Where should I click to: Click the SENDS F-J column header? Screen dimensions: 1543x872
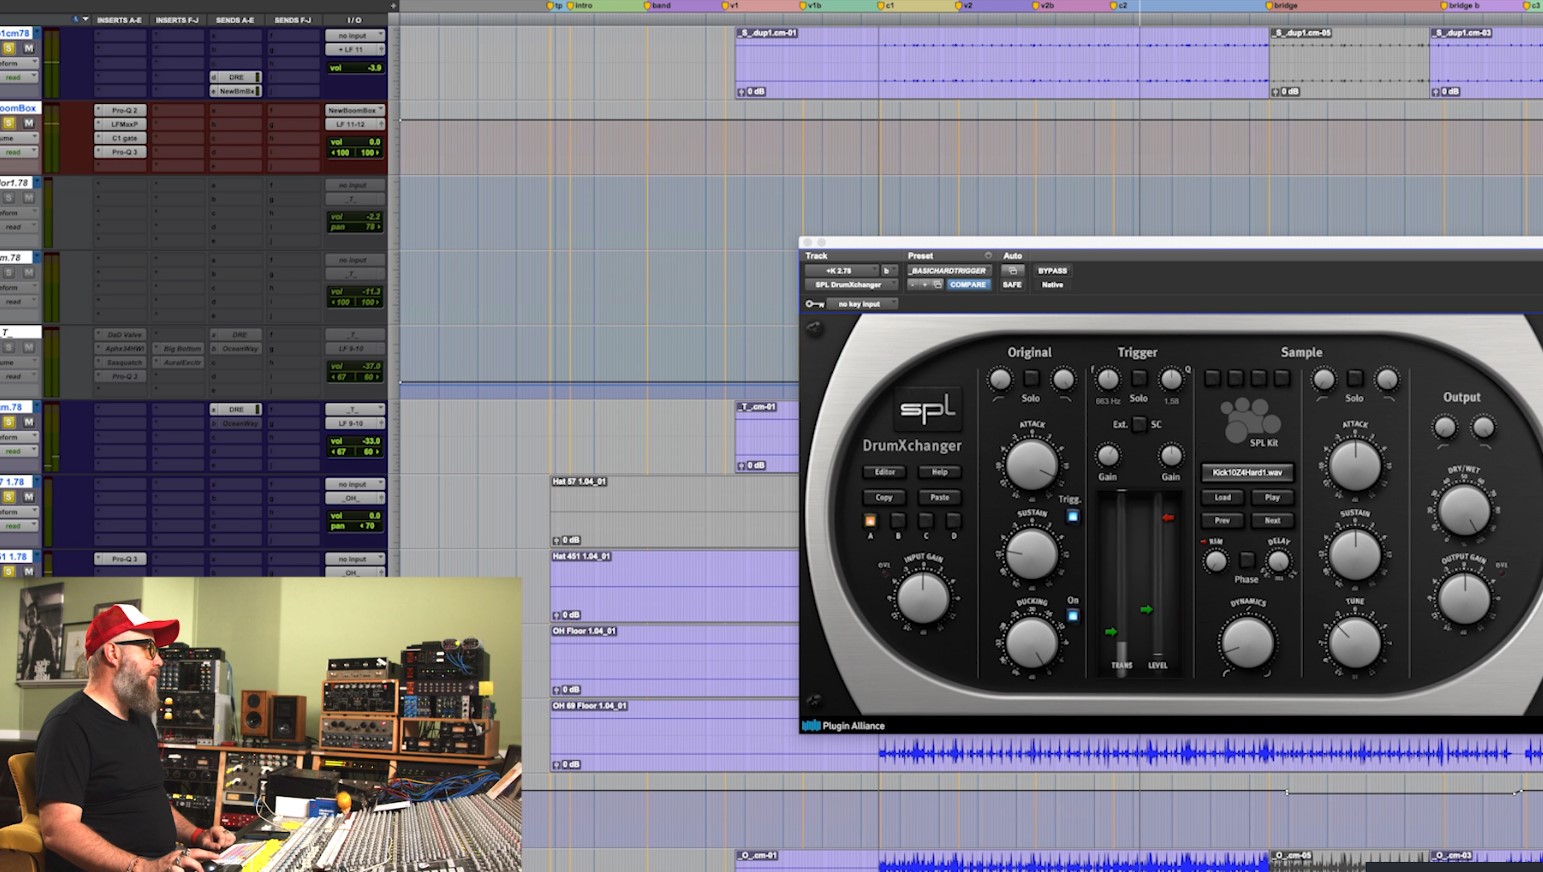point(293,20)
